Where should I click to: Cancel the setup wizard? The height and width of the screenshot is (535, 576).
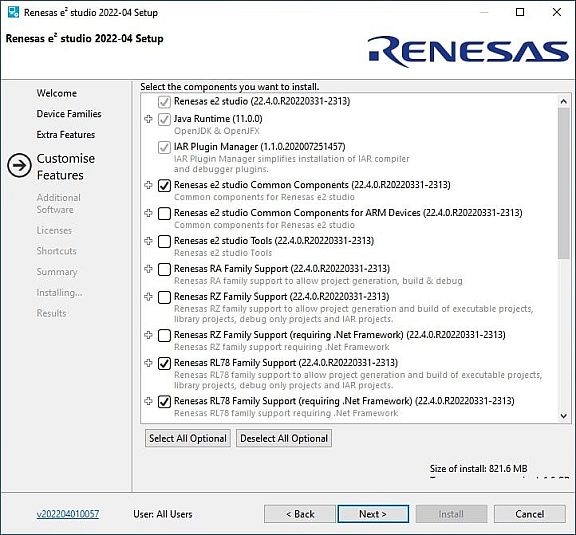tap(529, 514)
